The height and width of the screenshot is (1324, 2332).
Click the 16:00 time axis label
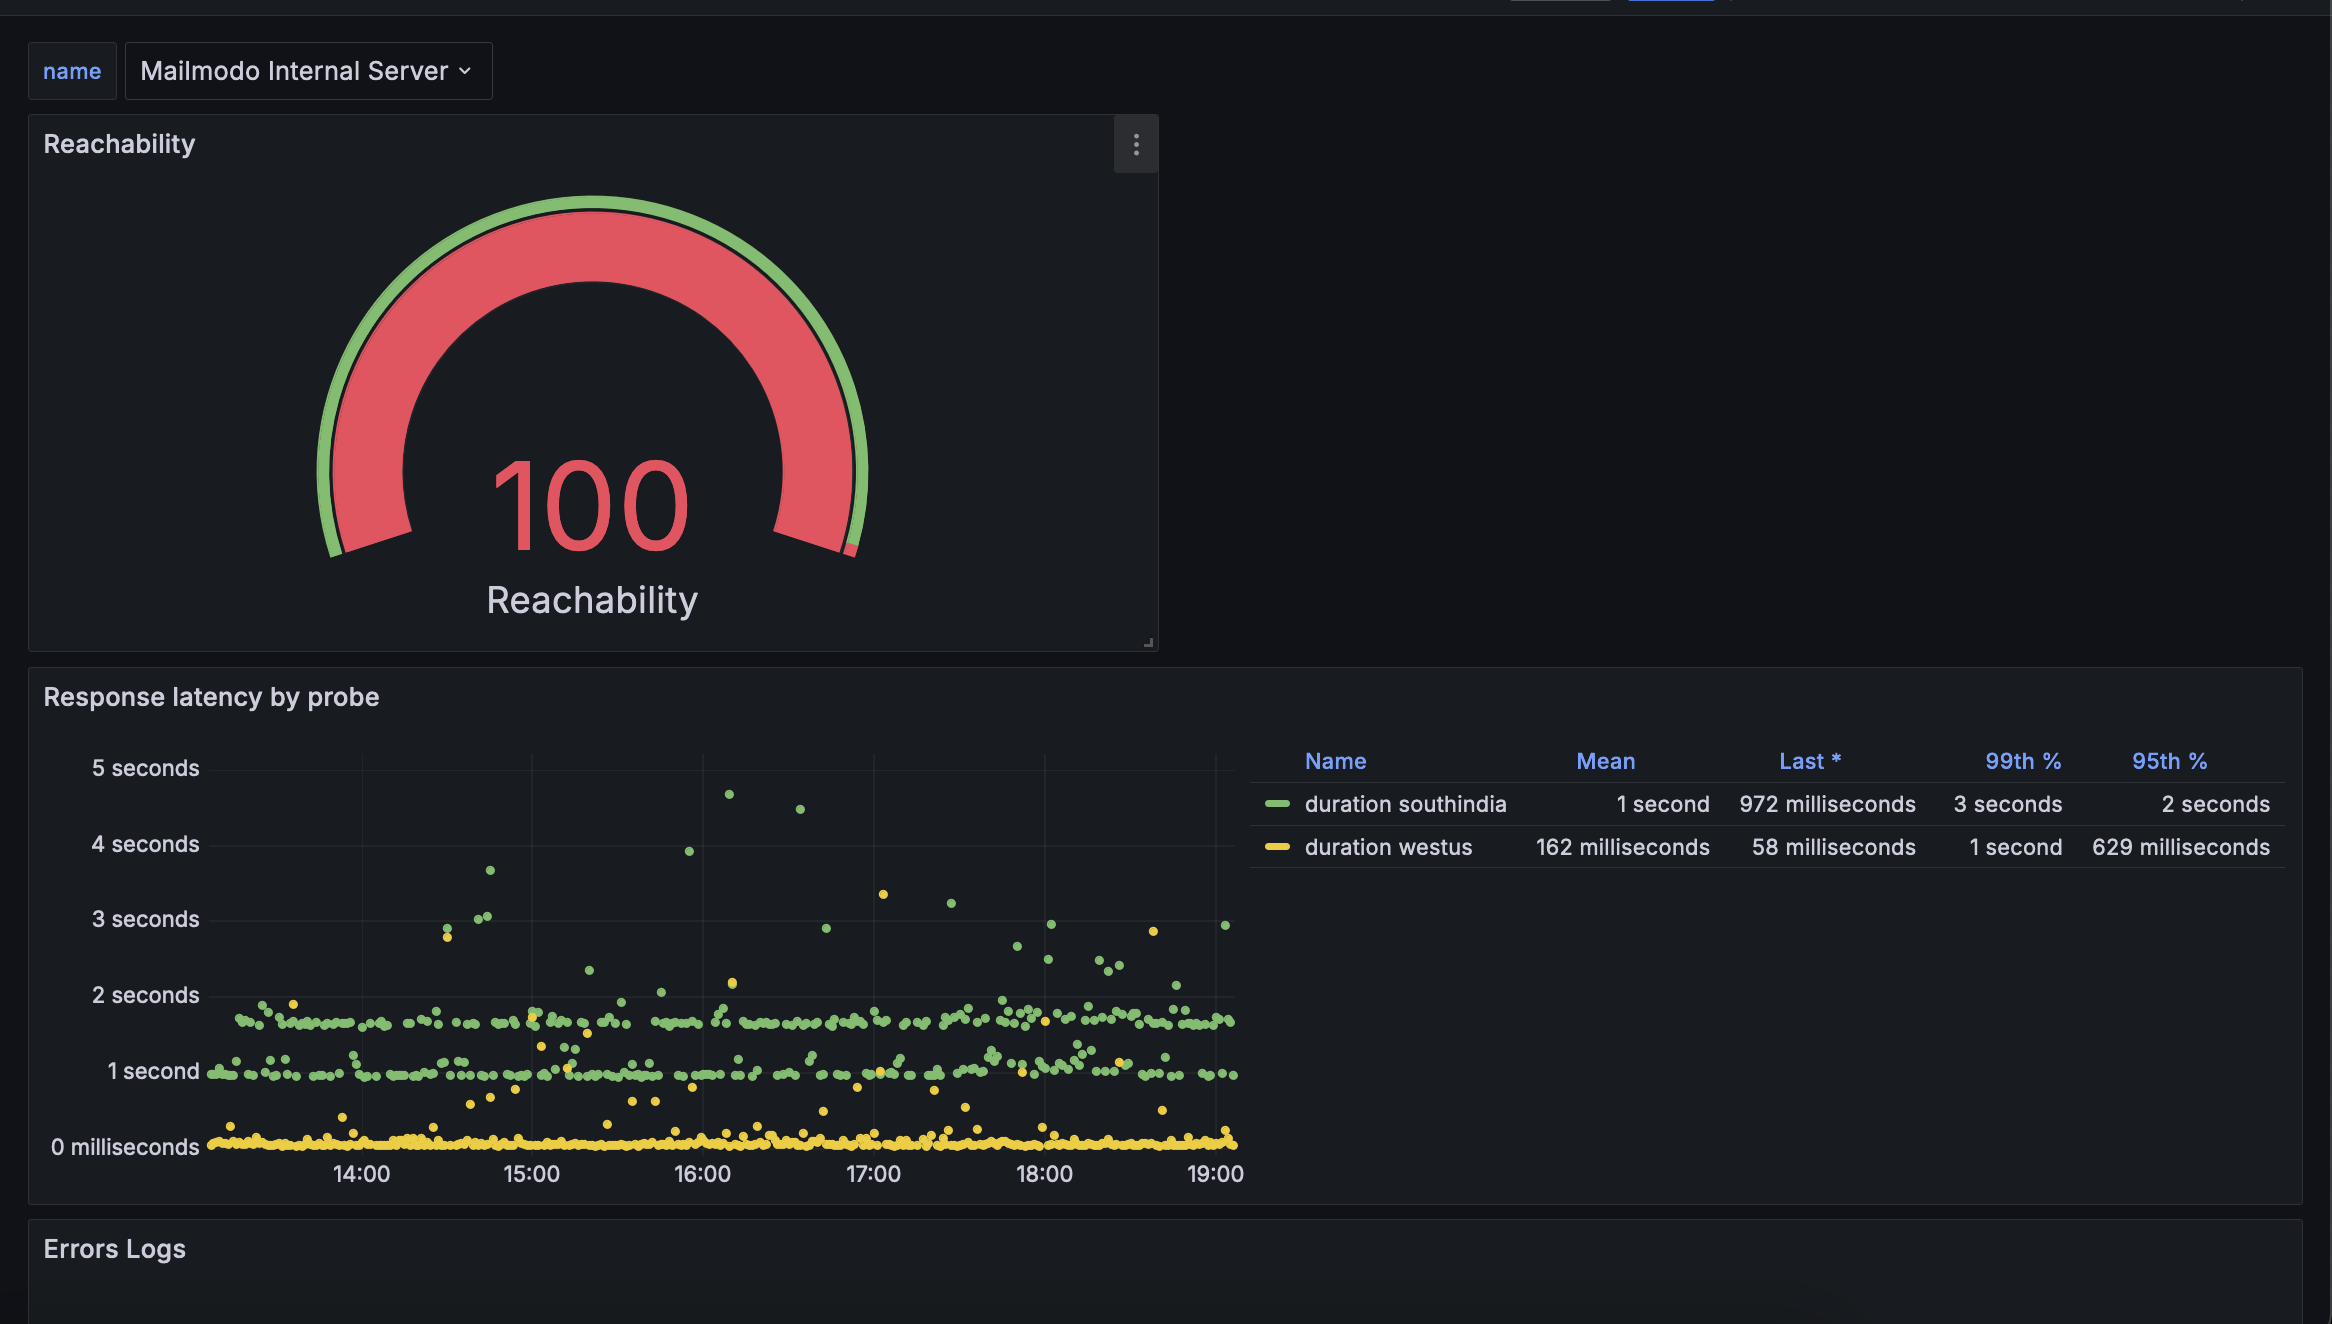(702, 1174)
